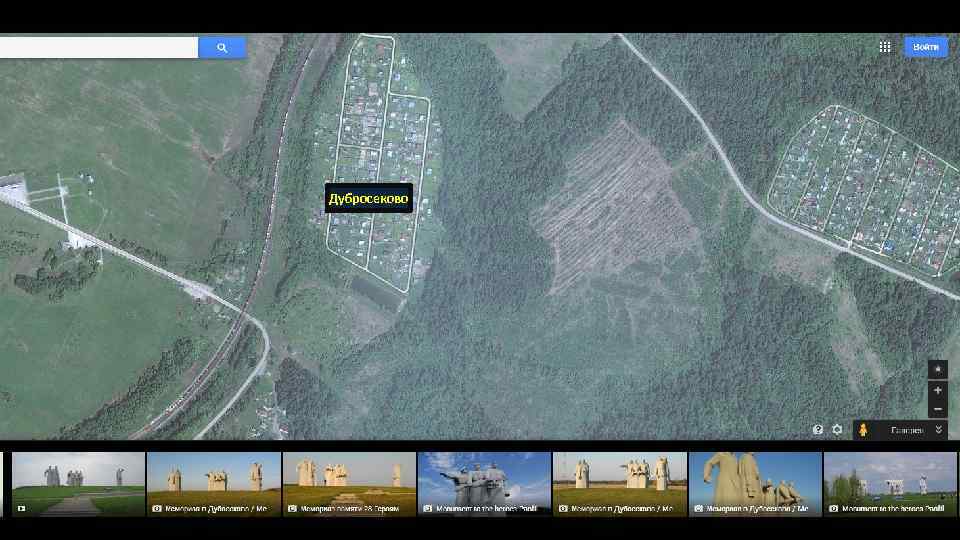The image size is (960, 540).
Task: Open thumbnail 'Мемориал памяти 28 Героям'
Action: [349, 484]
